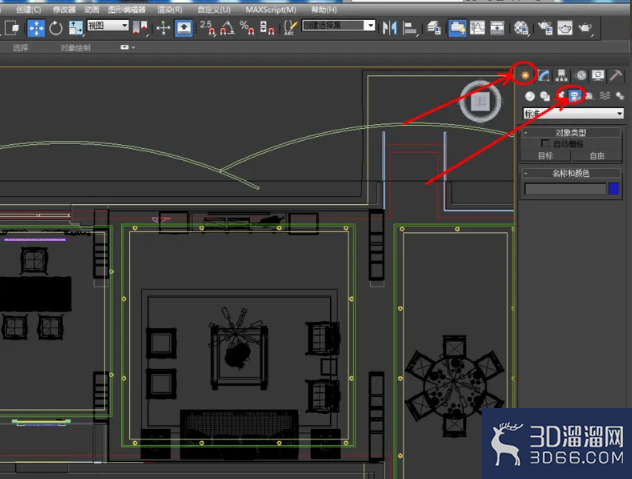Open the Motion command panel tab
This screenshot has width=632, height=479.
click(581, 75)
